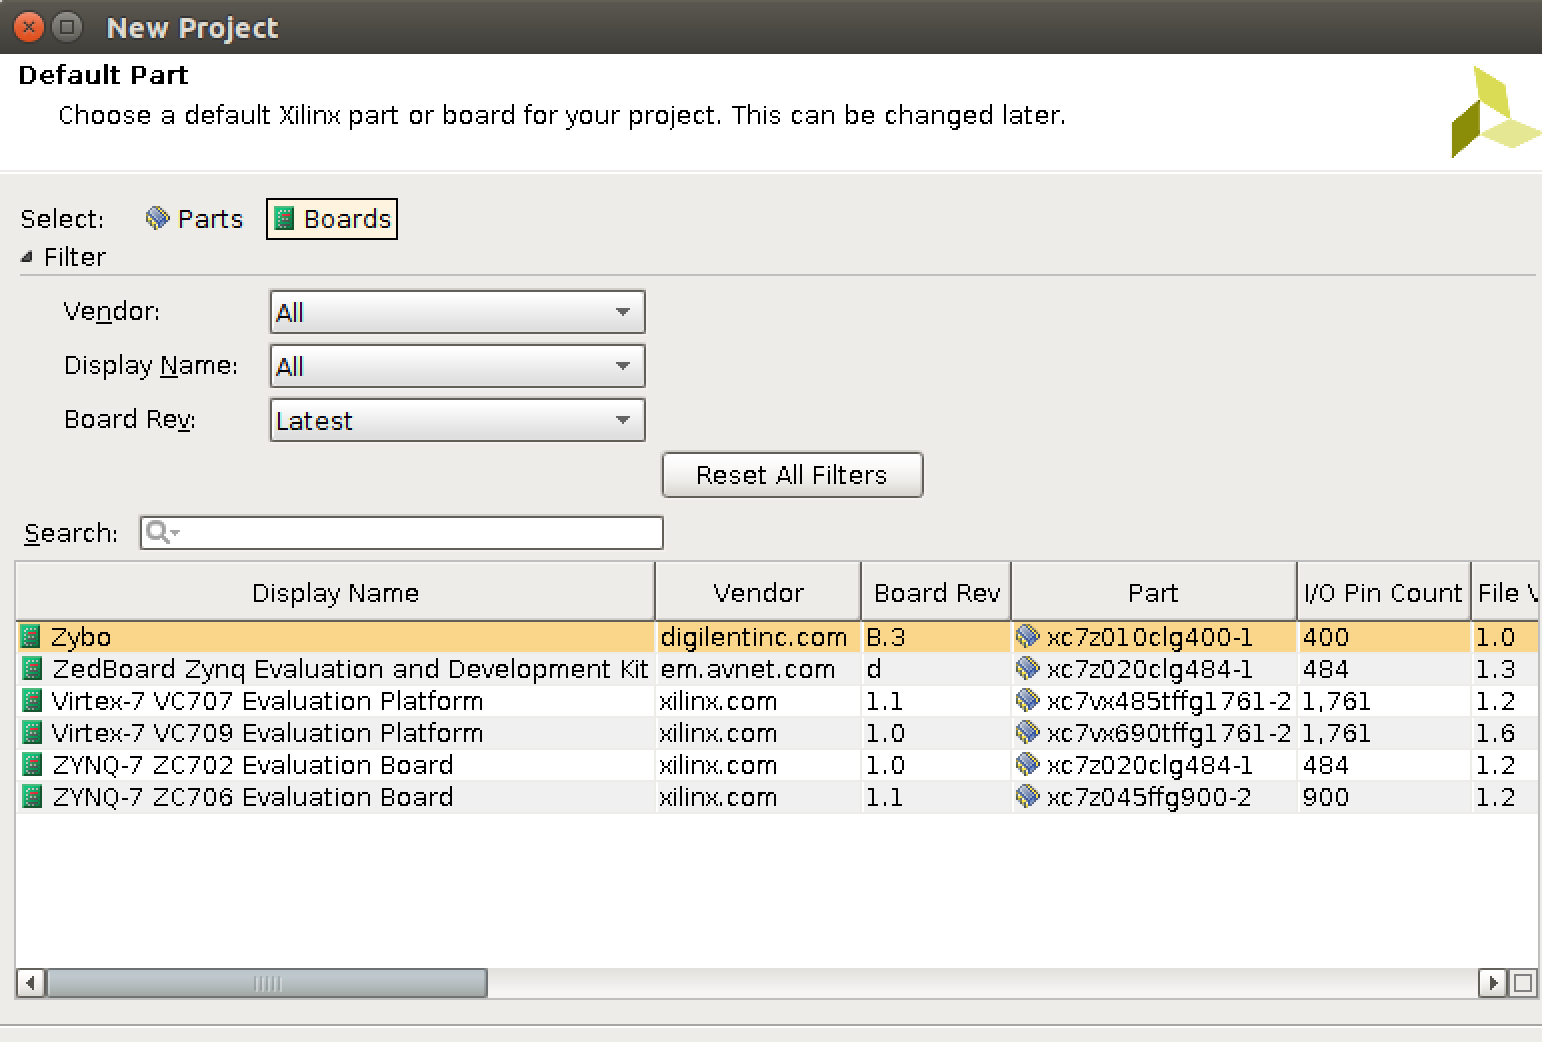Click the scroll right arrow

pos(1493,983)
